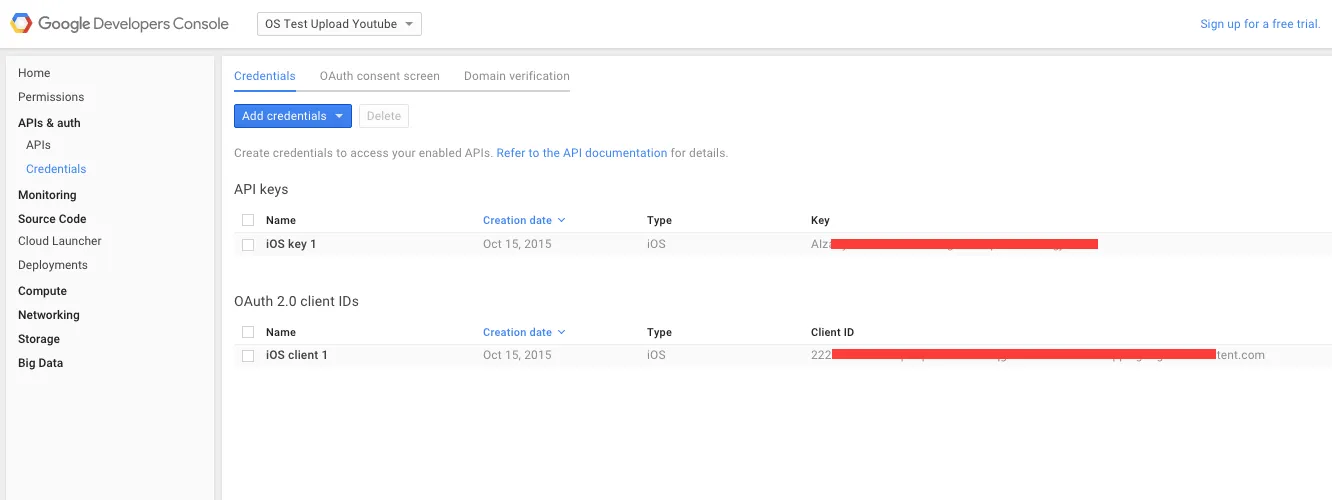Image resolution: width=1332 pixels, height=500 pixels.
Task: Select the iOS client 1 checkbox
Action: coord(248,355)
